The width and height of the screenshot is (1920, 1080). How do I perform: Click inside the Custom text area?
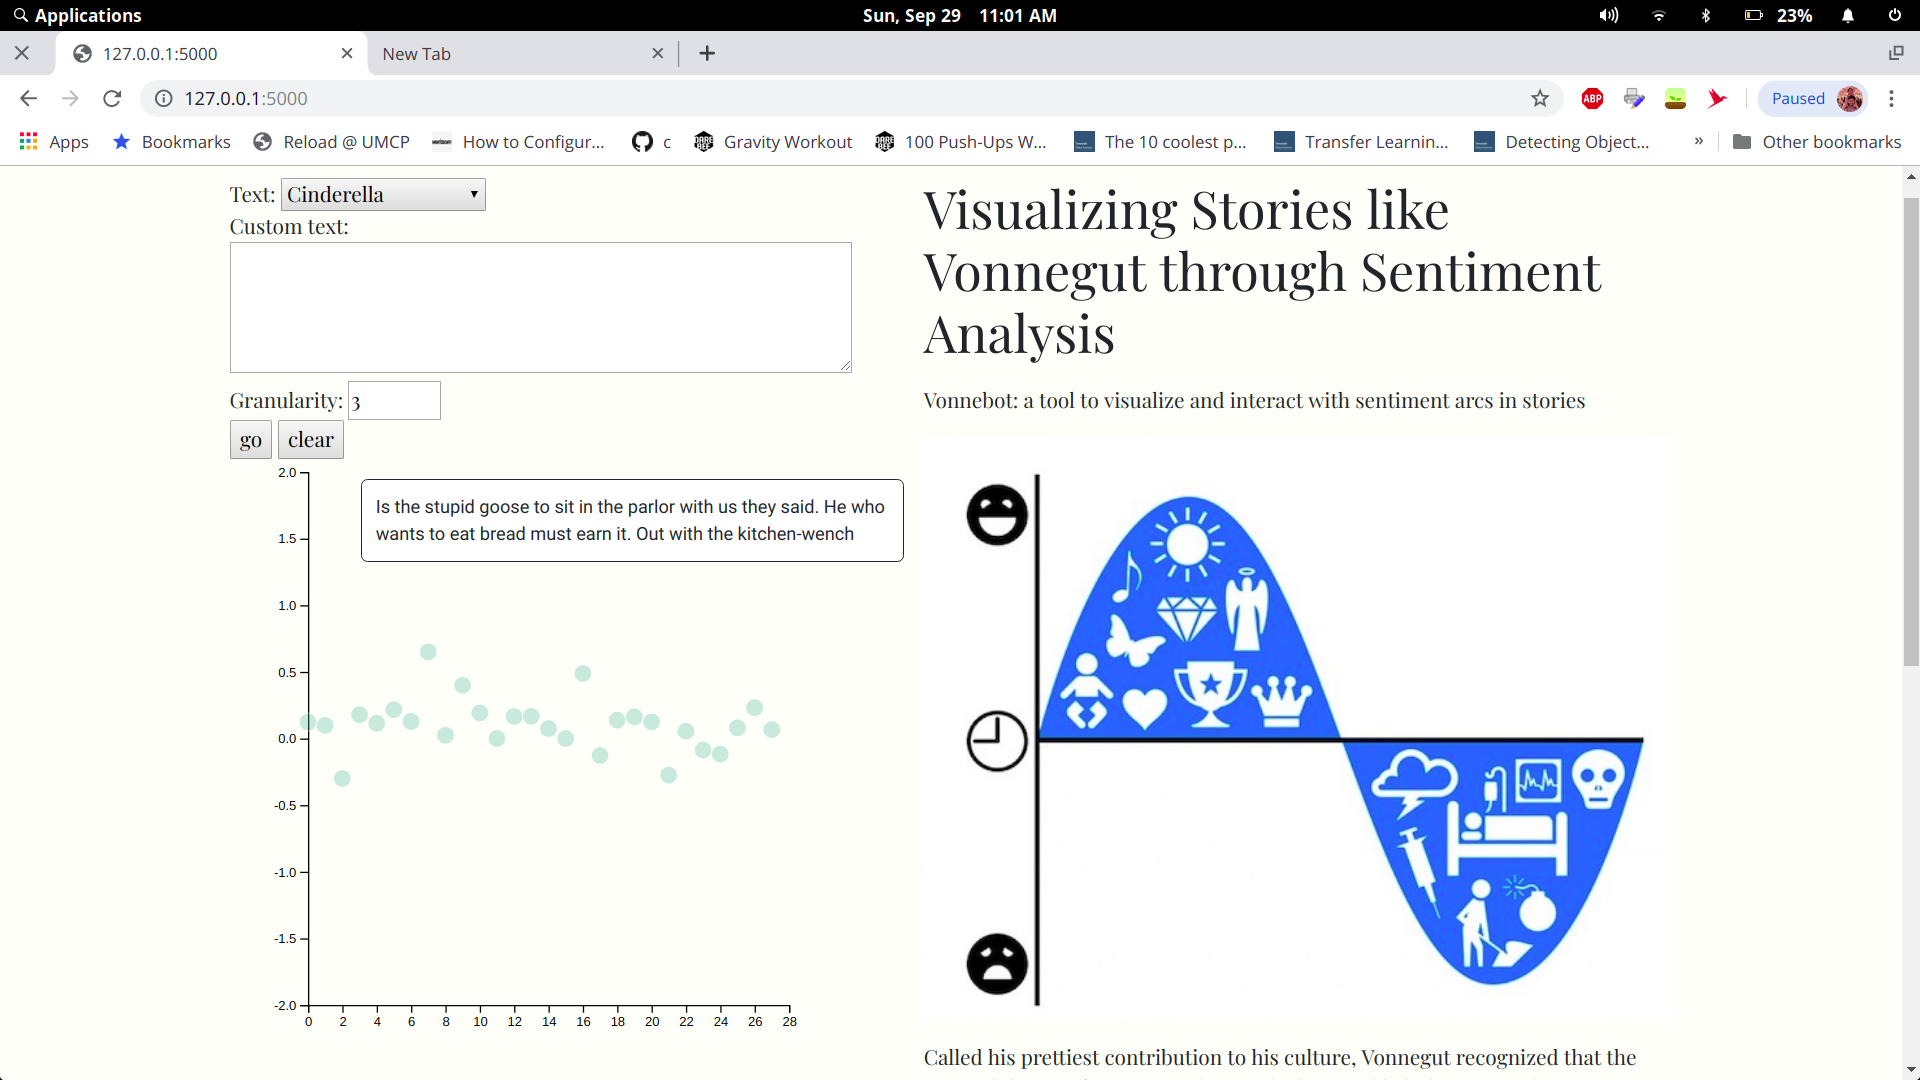[540, 307]
